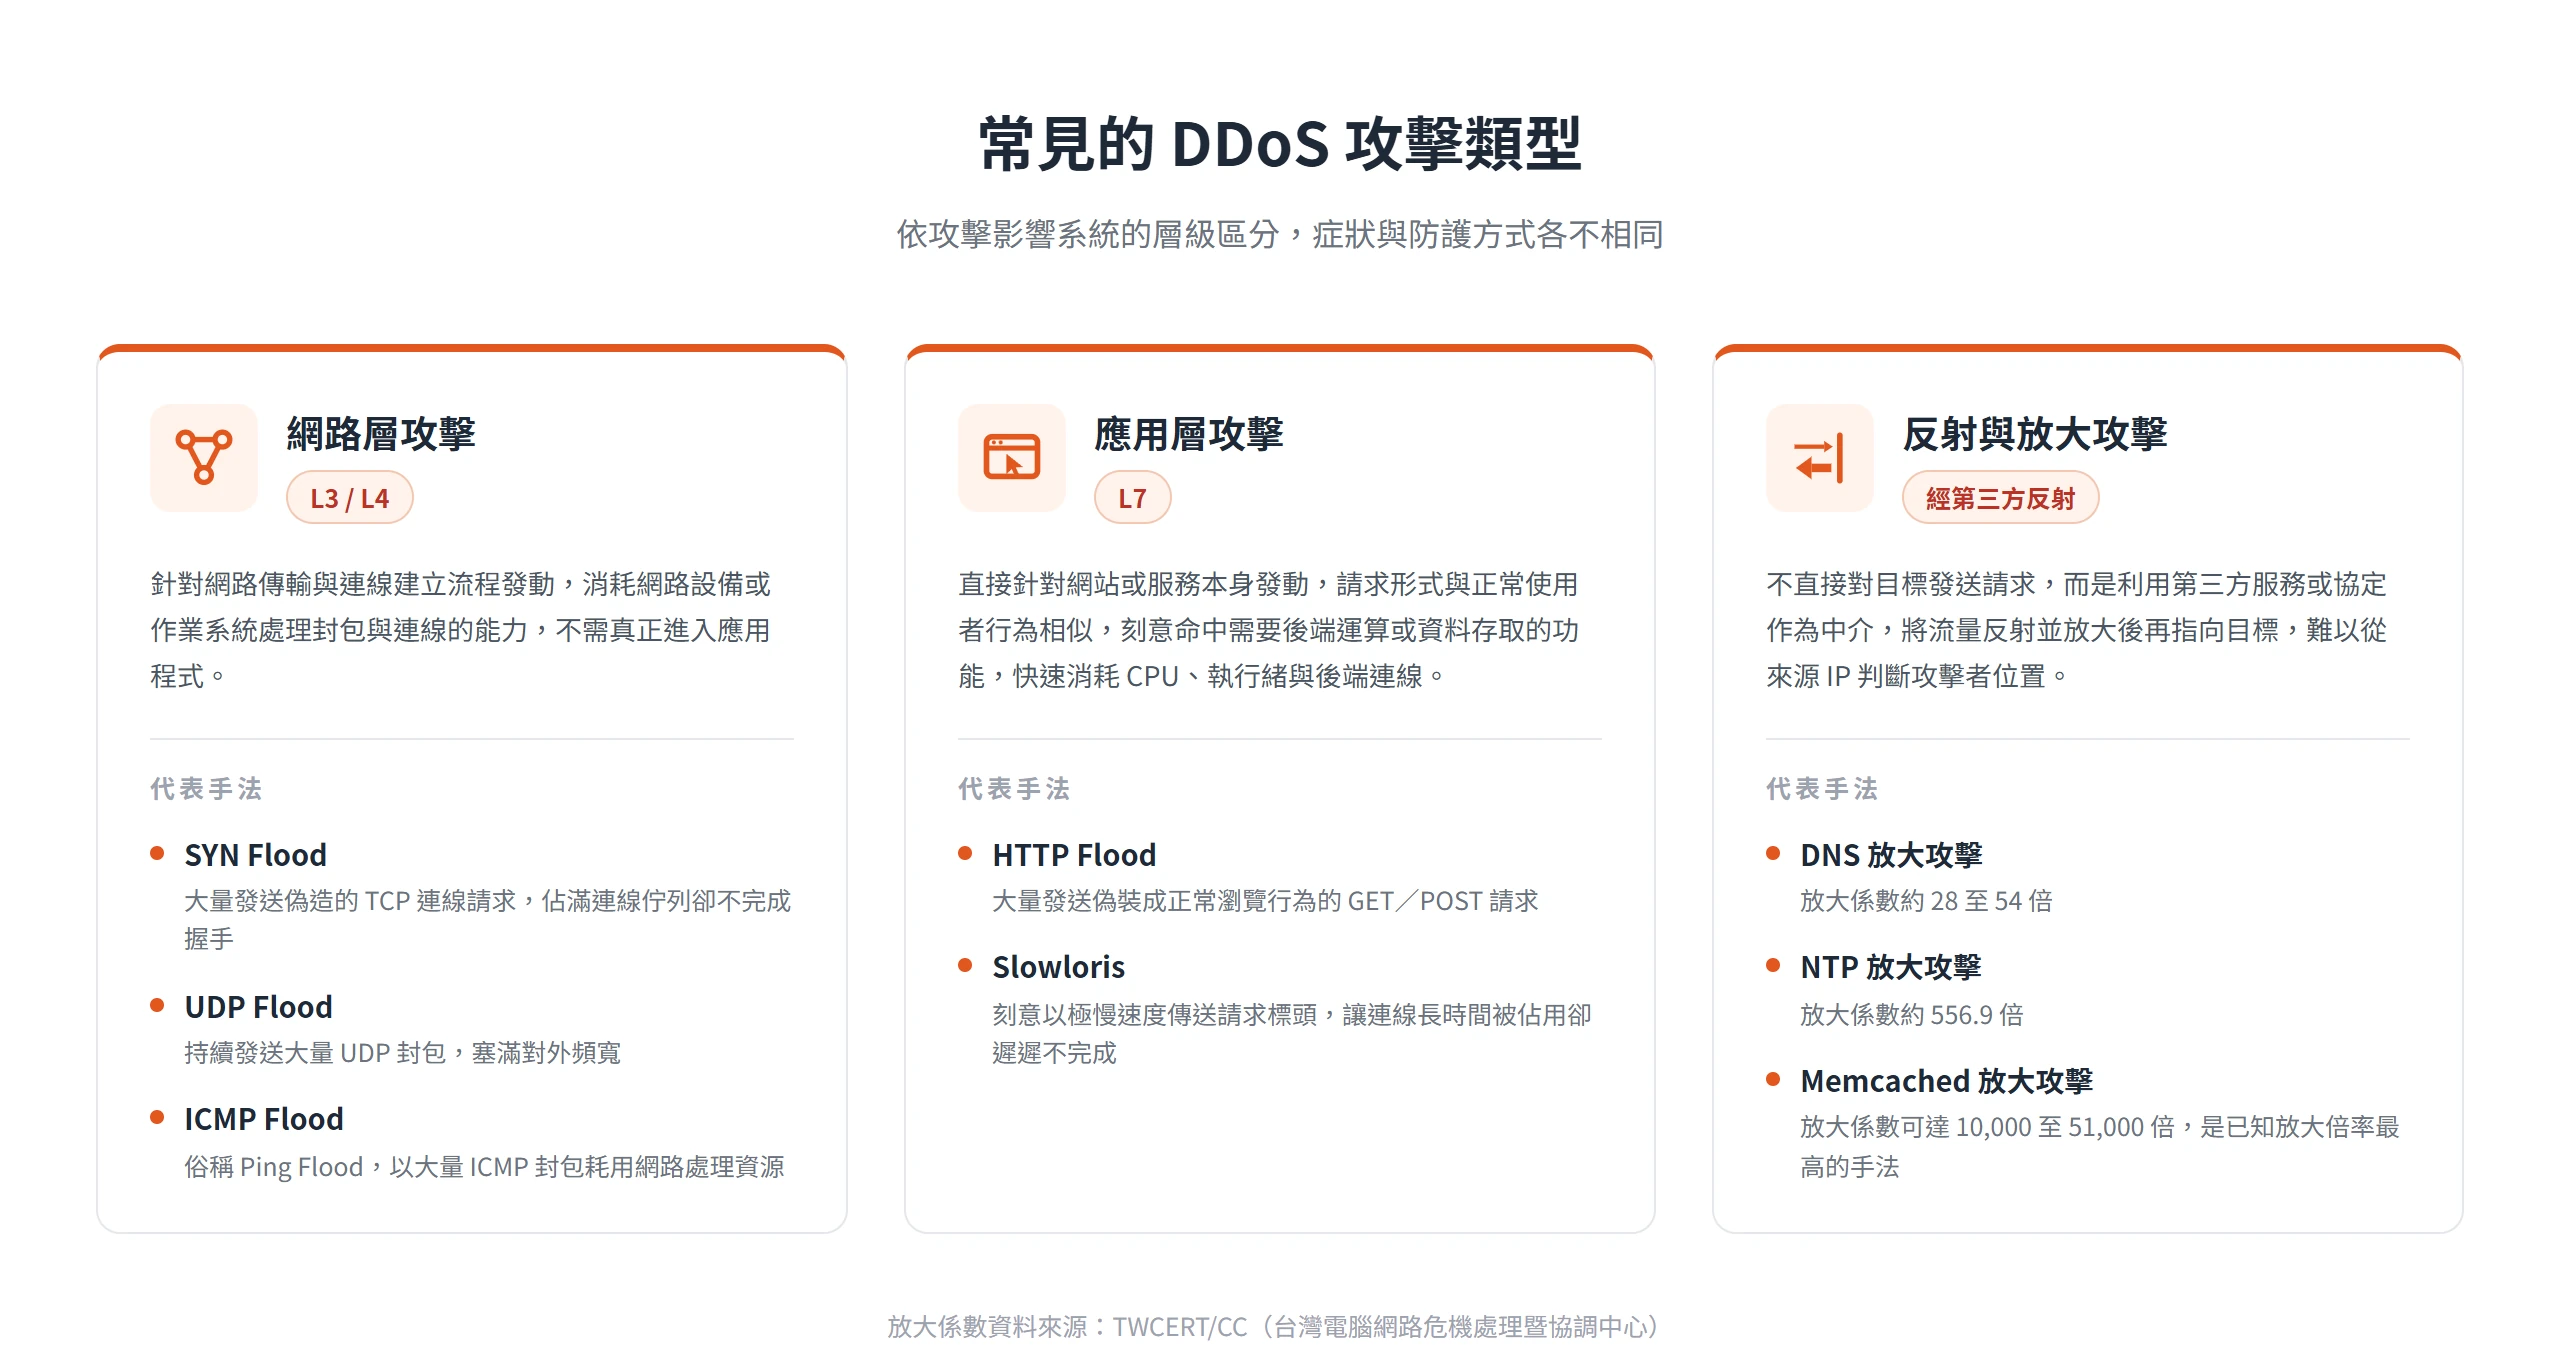Click the application layer browser window icon
The width and height of the screenshot is (2560, 1365).
click(x=1012, y=458)
